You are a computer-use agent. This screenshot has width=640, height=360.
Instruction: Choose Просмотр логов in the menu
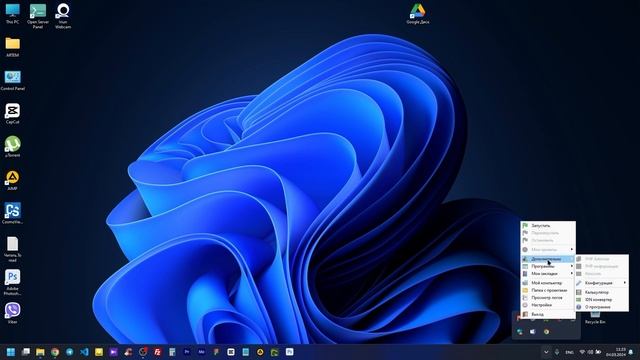548,298
